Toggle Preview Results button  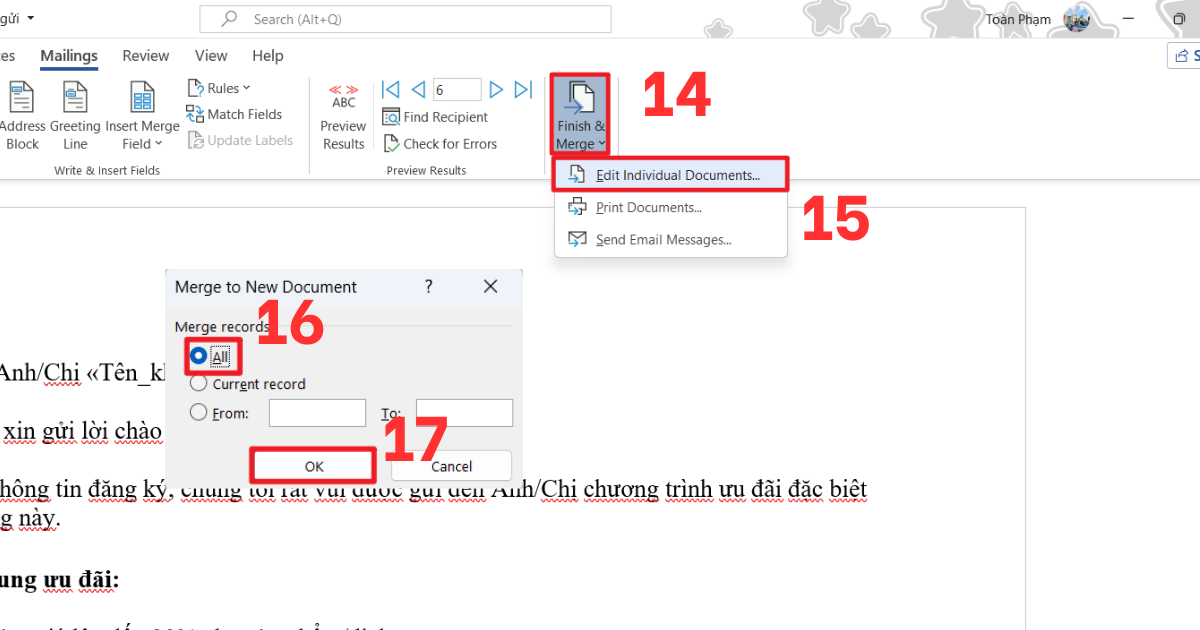click(x=343, y=116)
